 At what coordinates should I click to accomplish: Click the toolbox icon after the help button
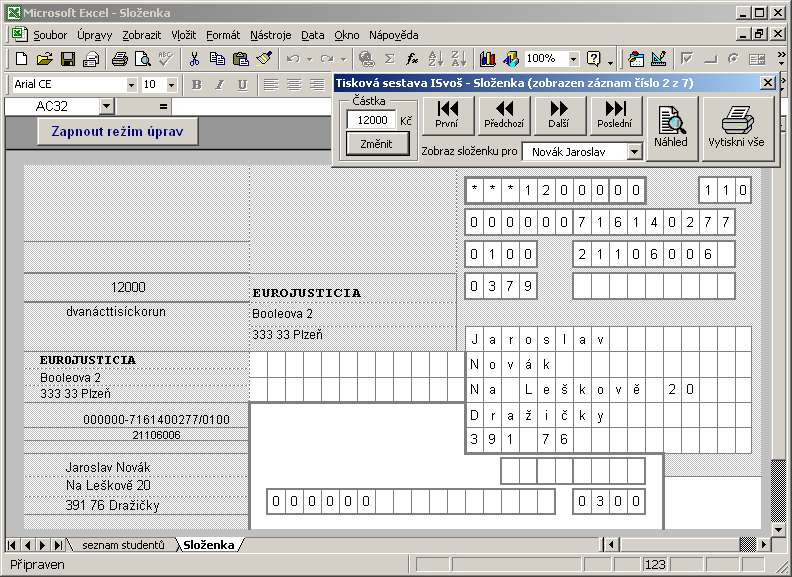[636, 59]
